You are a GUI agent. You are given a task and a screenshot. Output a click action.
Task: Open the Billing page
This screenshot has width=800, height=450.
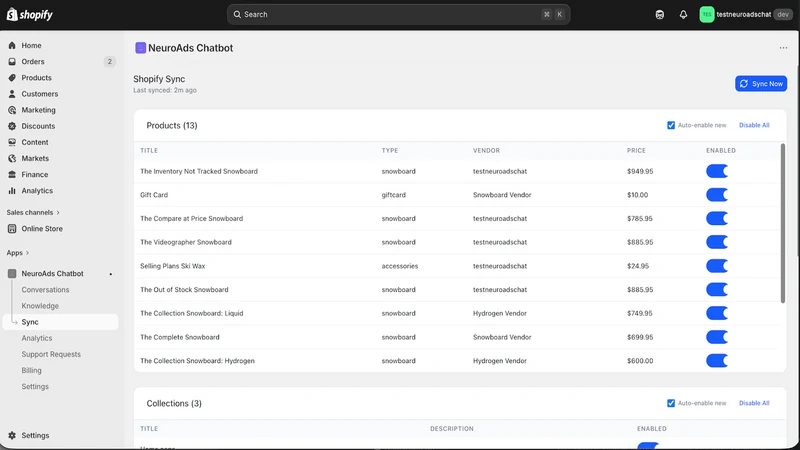pos(31,370)
